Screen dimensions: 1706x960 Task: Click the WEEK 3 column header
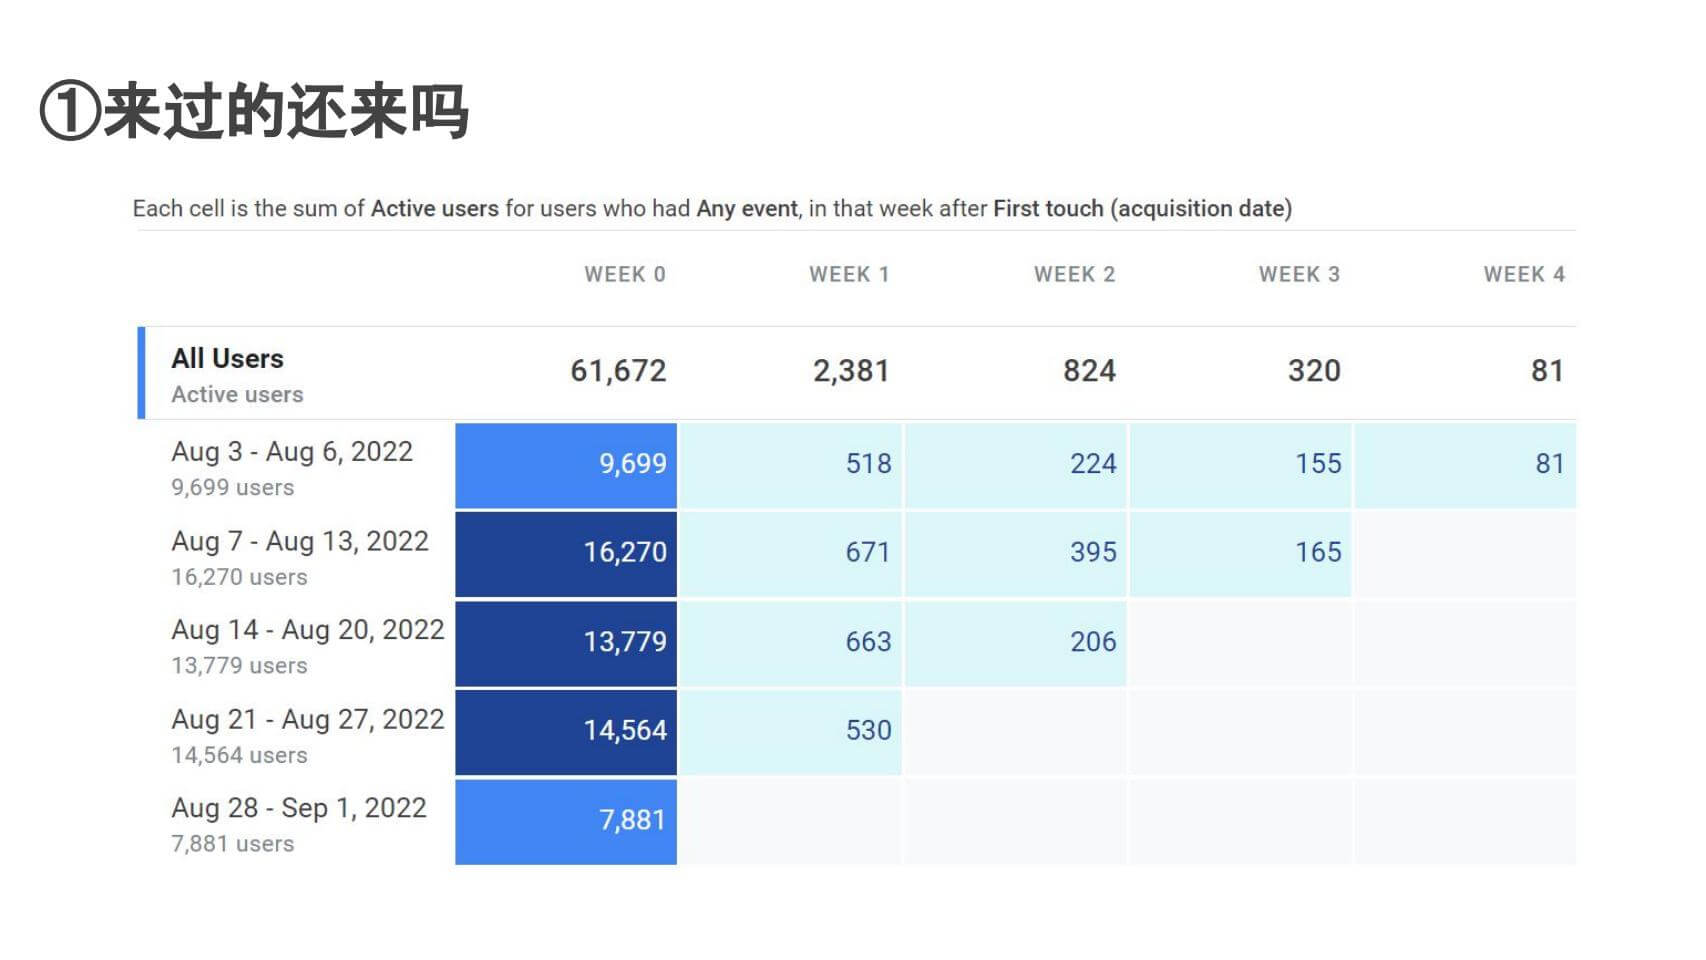point(1298,274)
